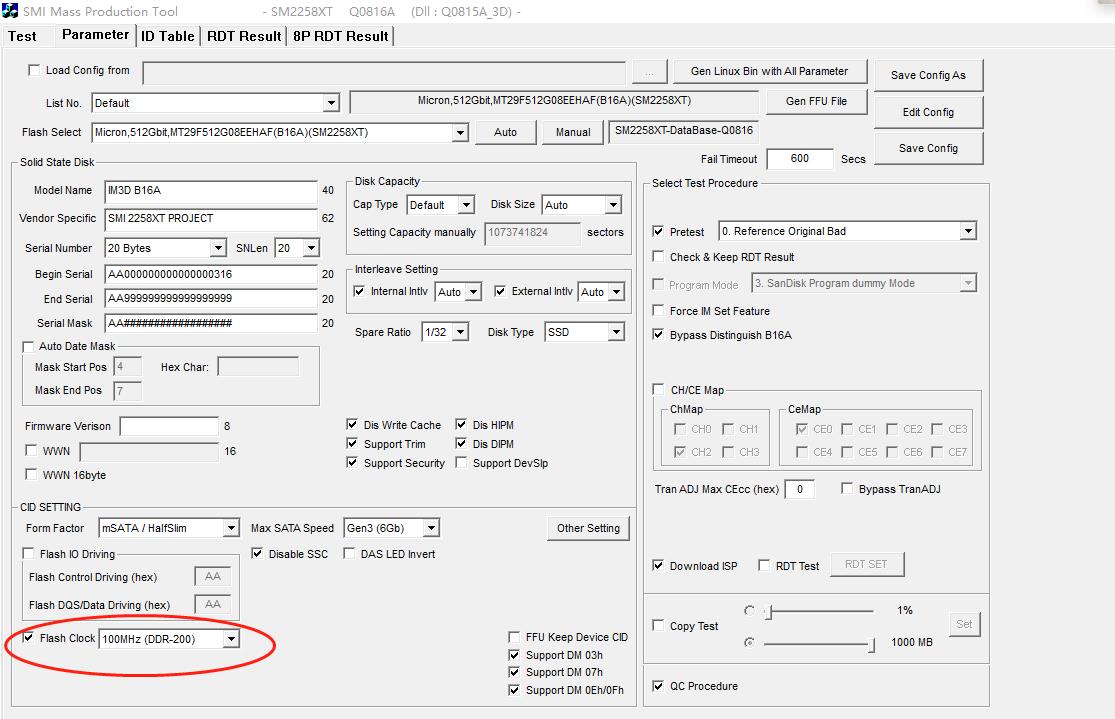Select the 1000 MB radio button
This screenshot has width=1115, height=719.
(x=749, y=642)
